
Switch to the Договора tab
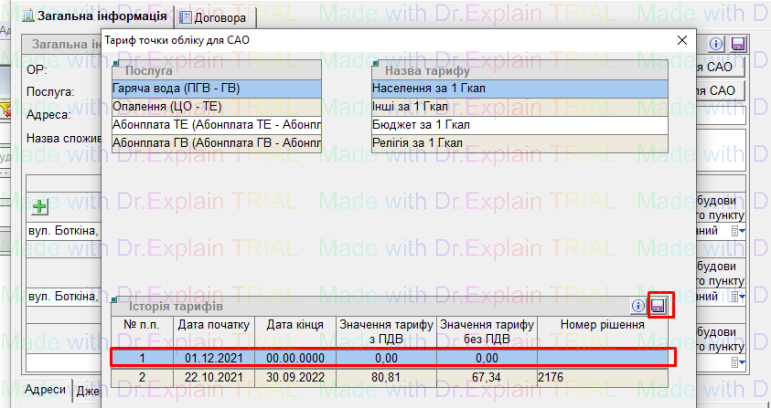pyautogui.click(x=215, y=17)
